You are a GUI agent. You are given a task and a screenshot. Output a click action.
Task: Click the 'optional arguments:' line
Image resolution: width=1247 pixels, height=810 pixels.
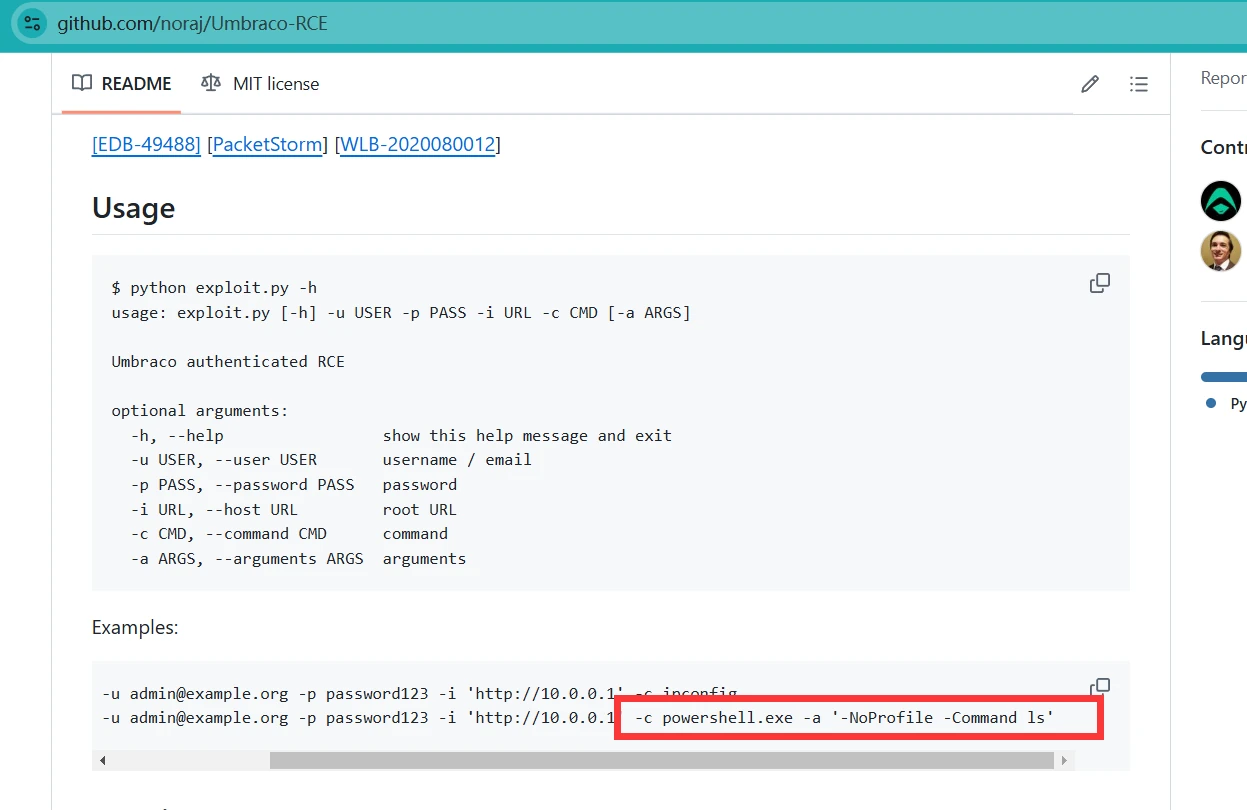tap(199, 410)
